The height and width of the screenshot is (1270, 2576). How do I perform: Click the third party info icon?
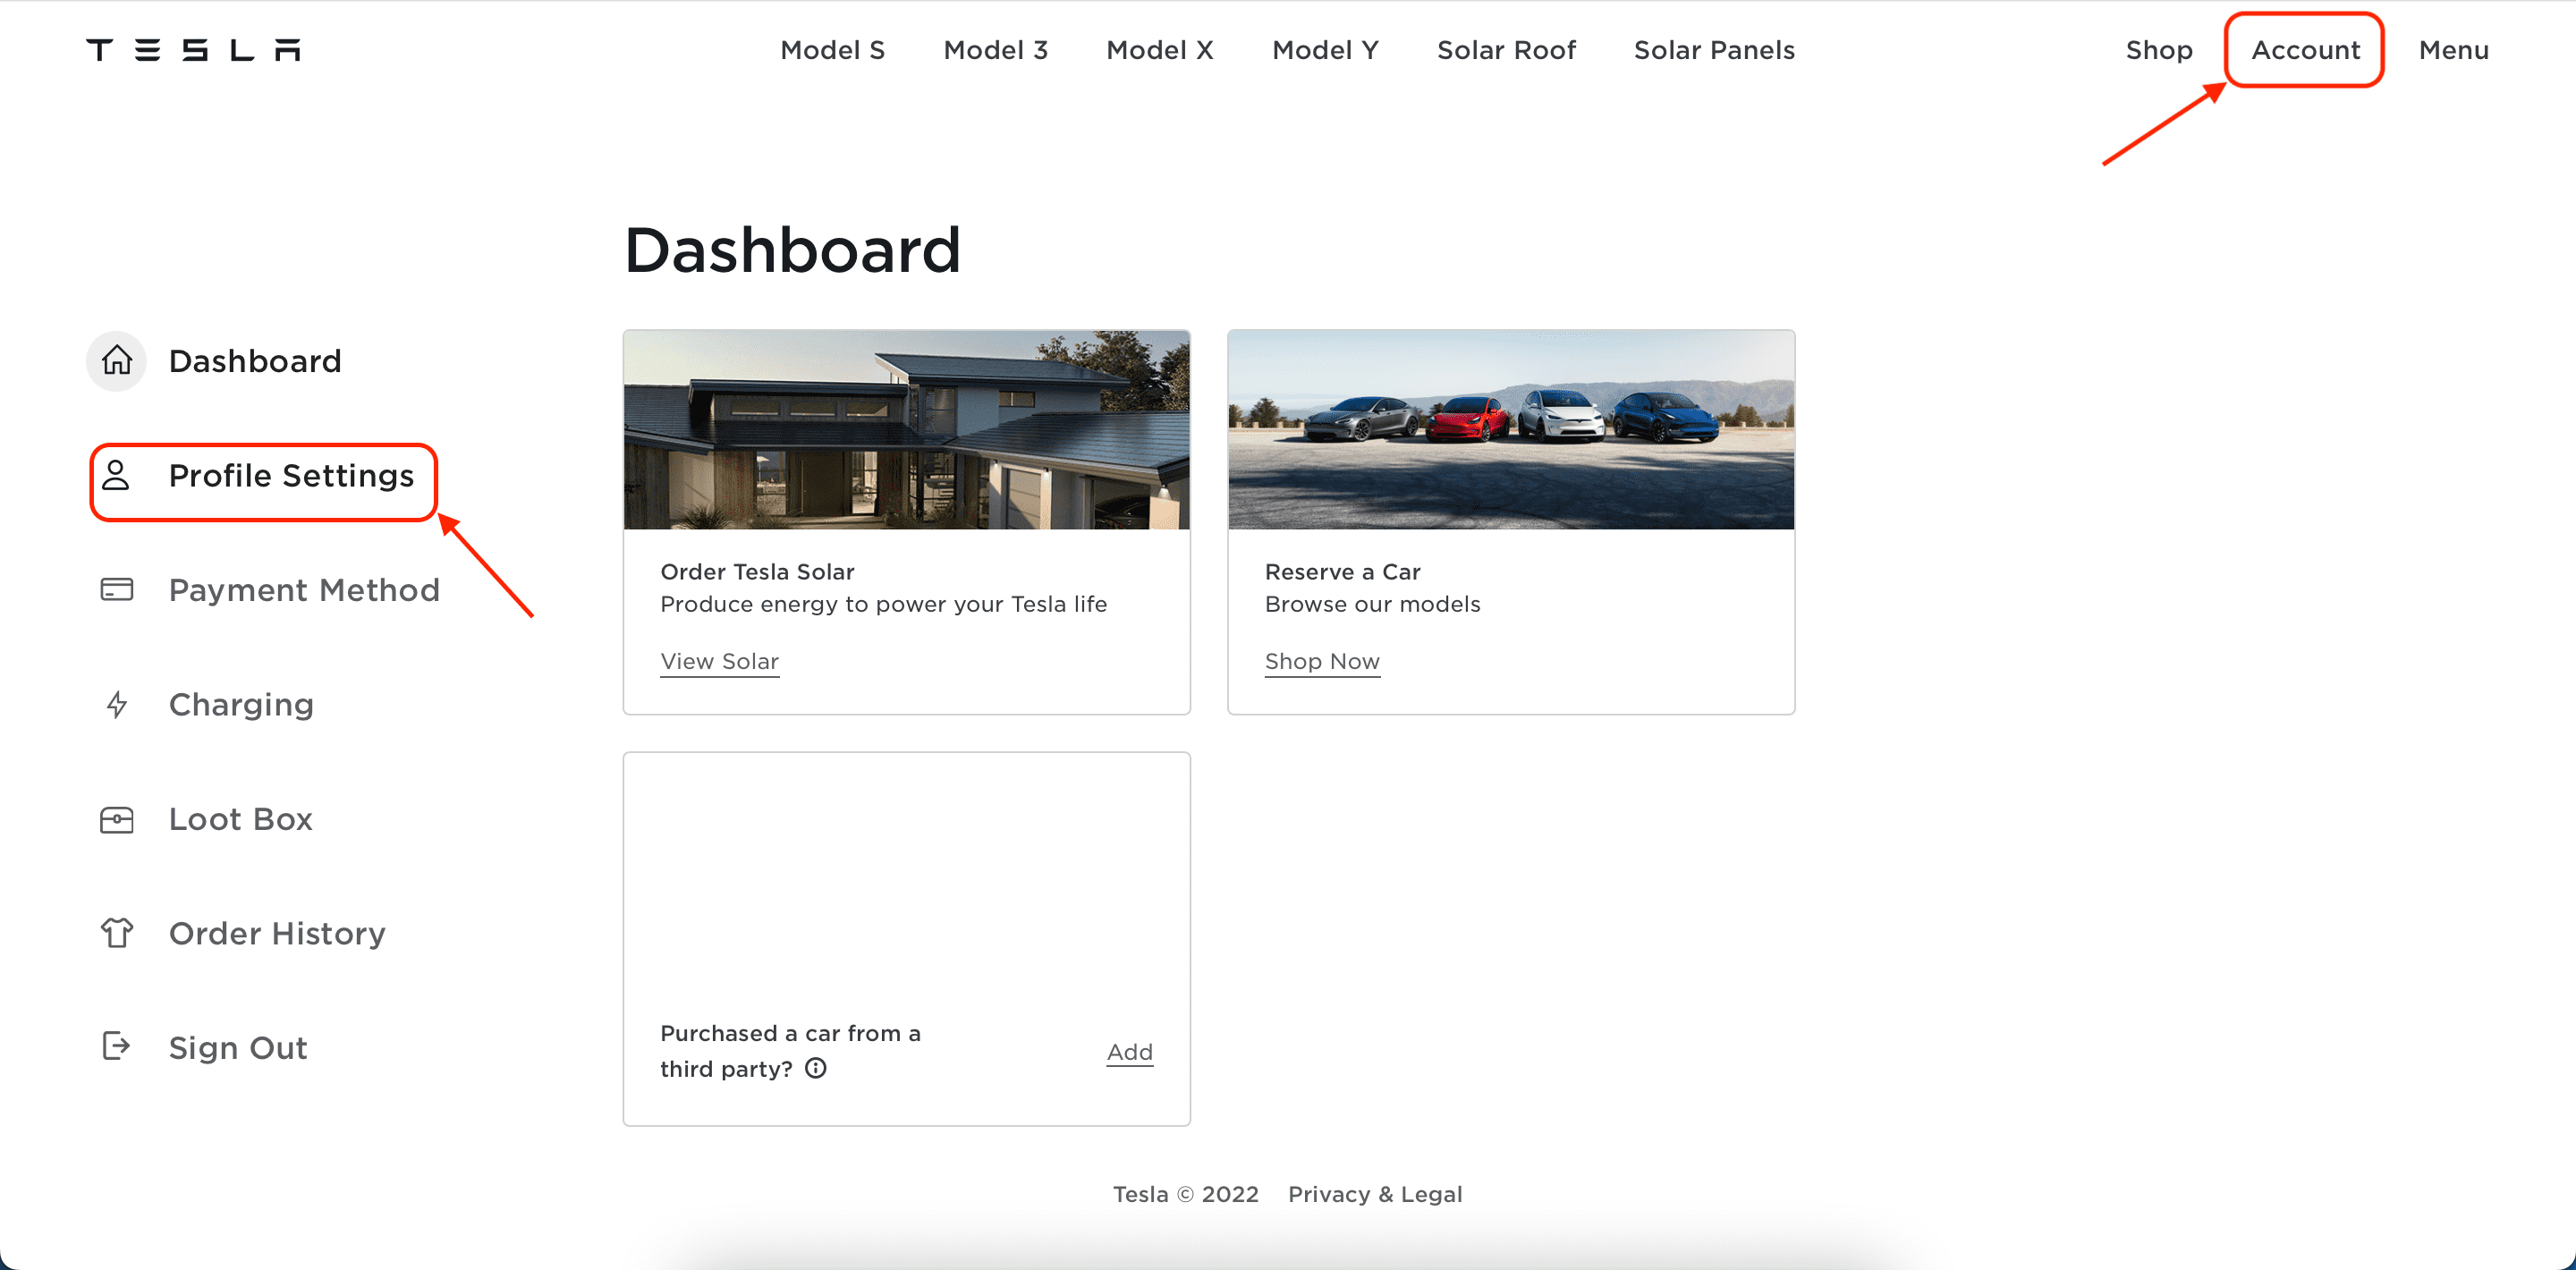816,1068
